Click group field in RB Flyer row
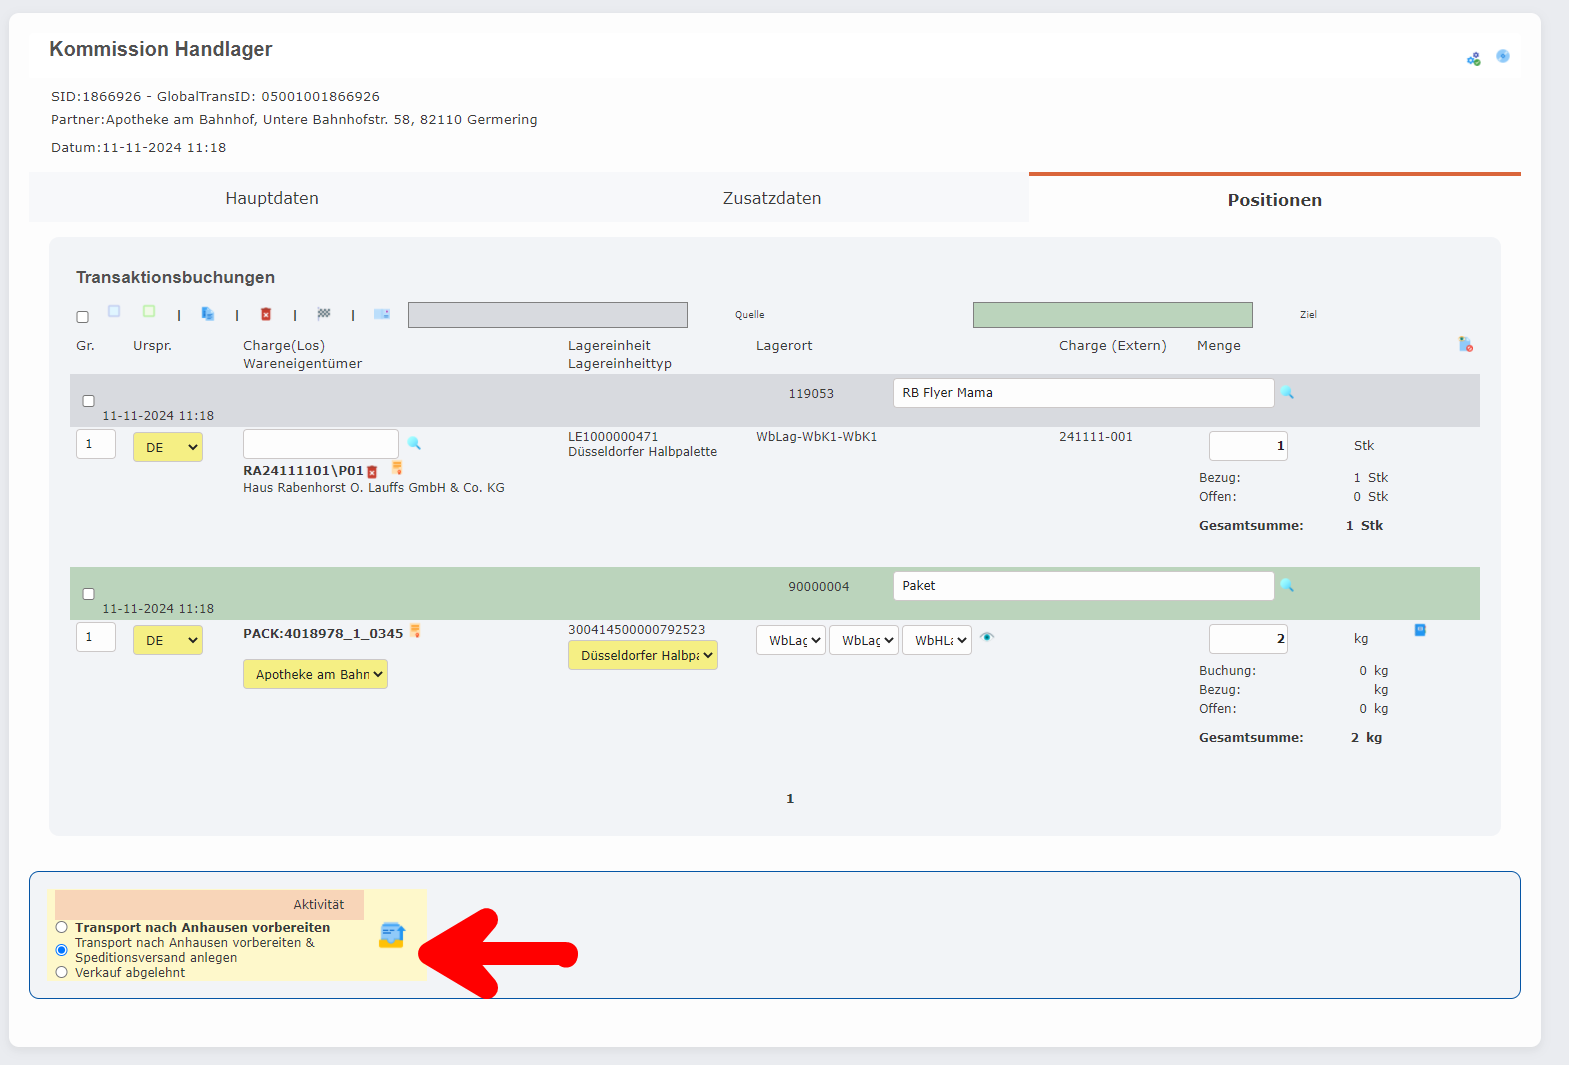 click(x=96, y=444)
